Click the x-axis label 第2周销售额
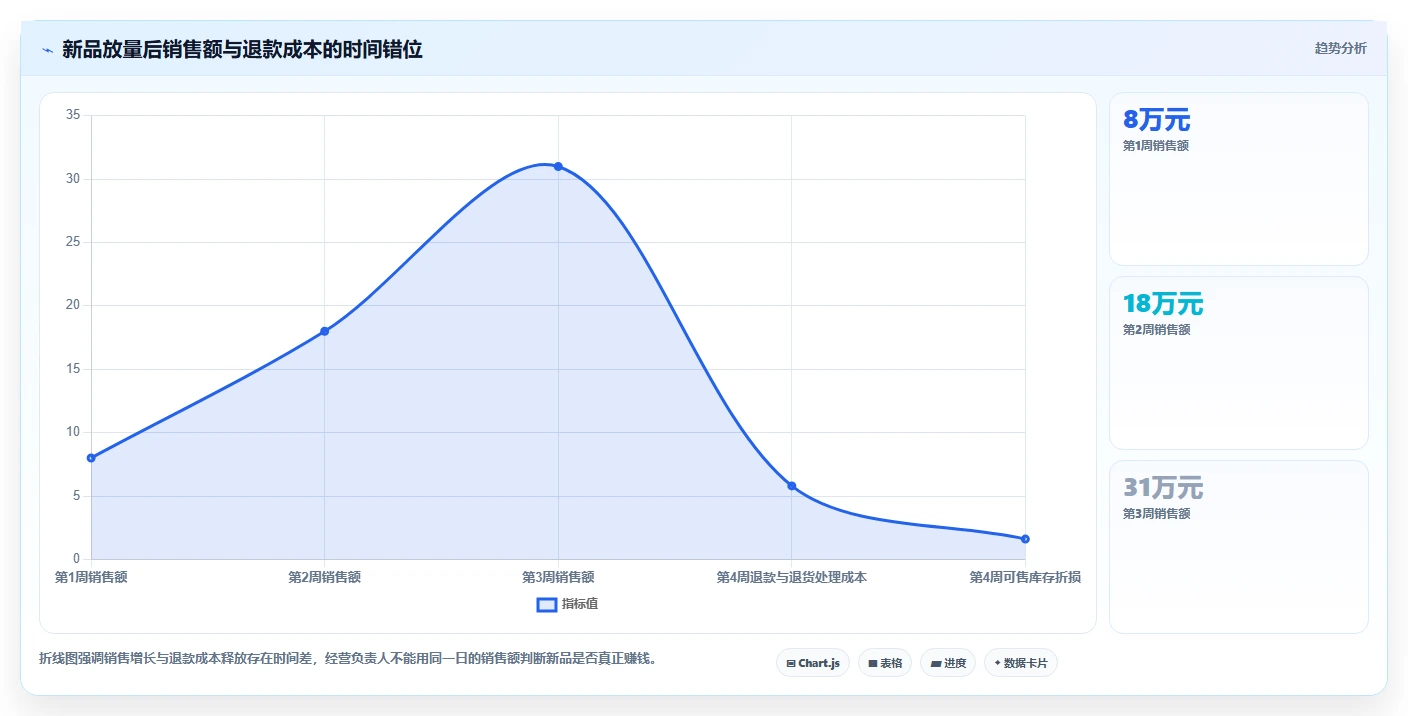Screen dimensions: 1408x716 [324, 577]
